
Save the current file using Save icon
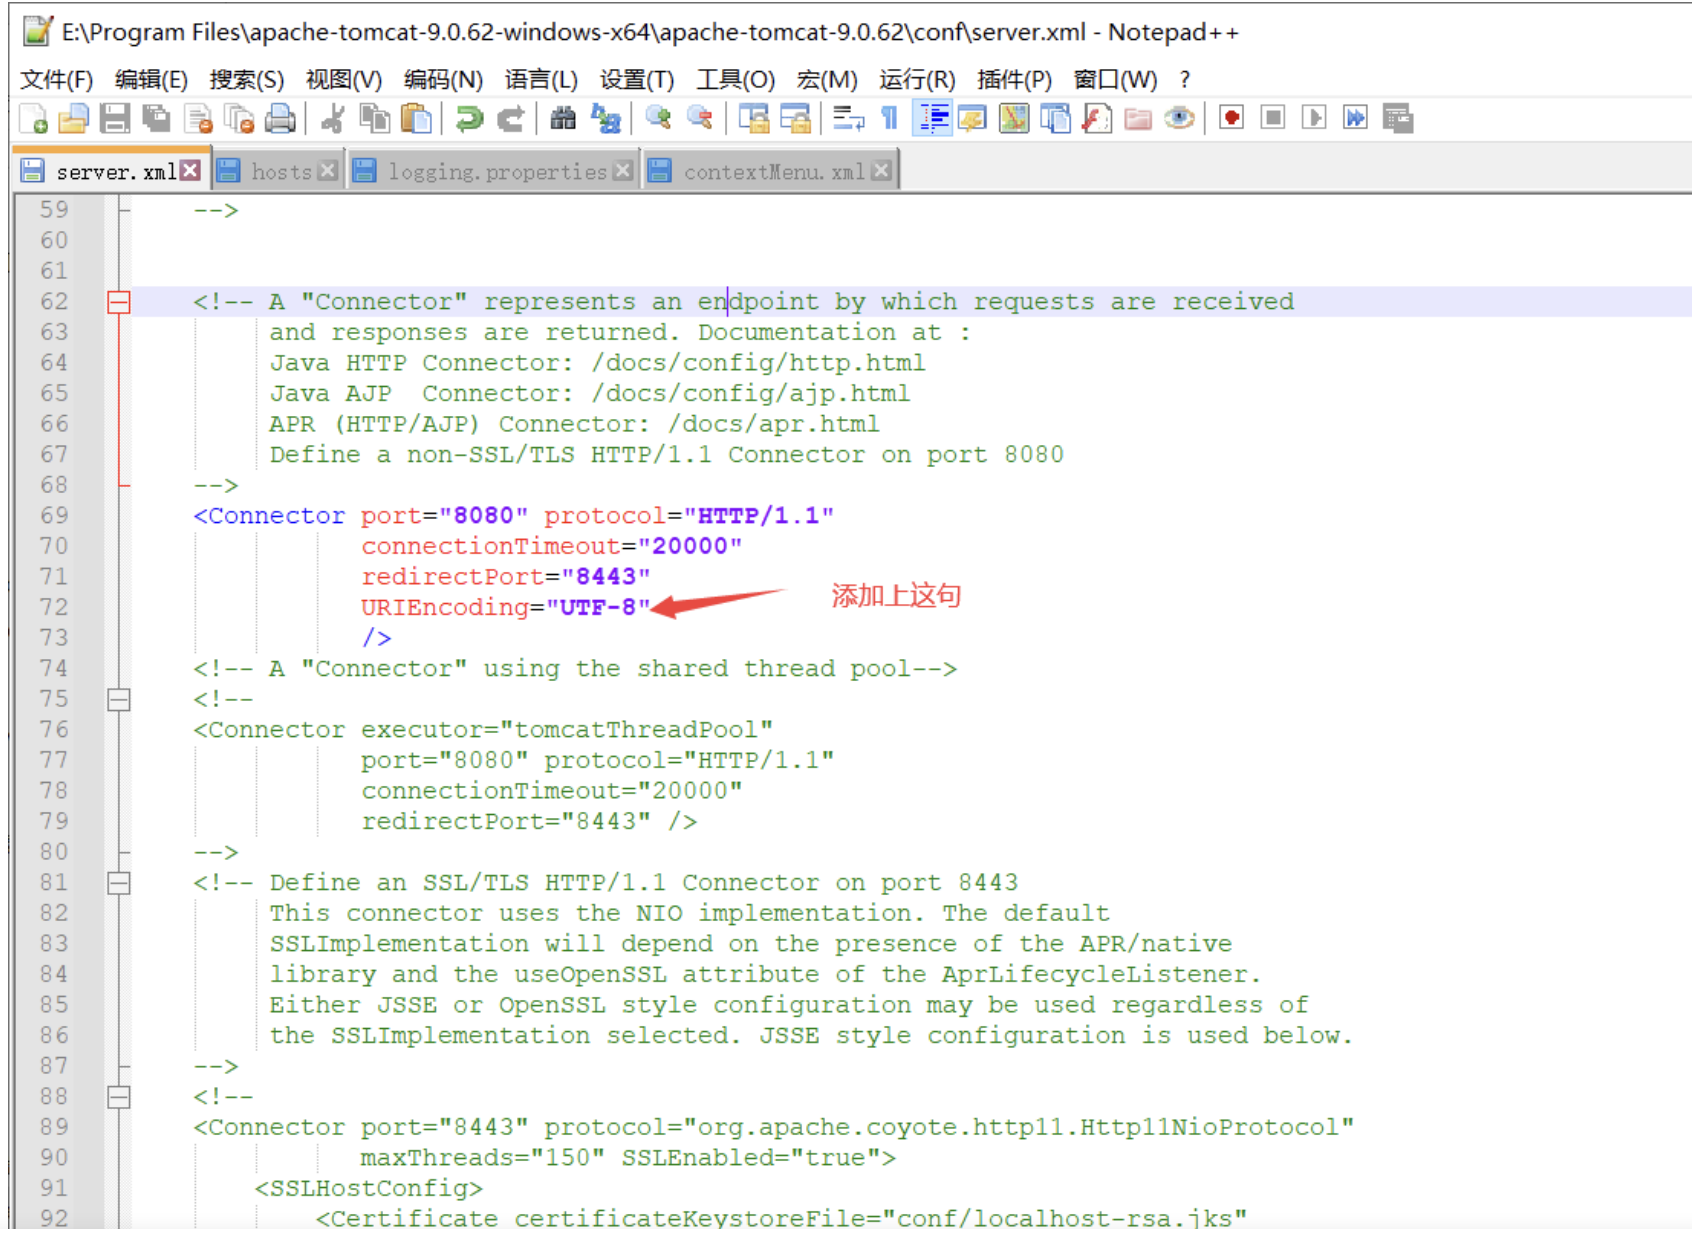(x=115, y=119)
